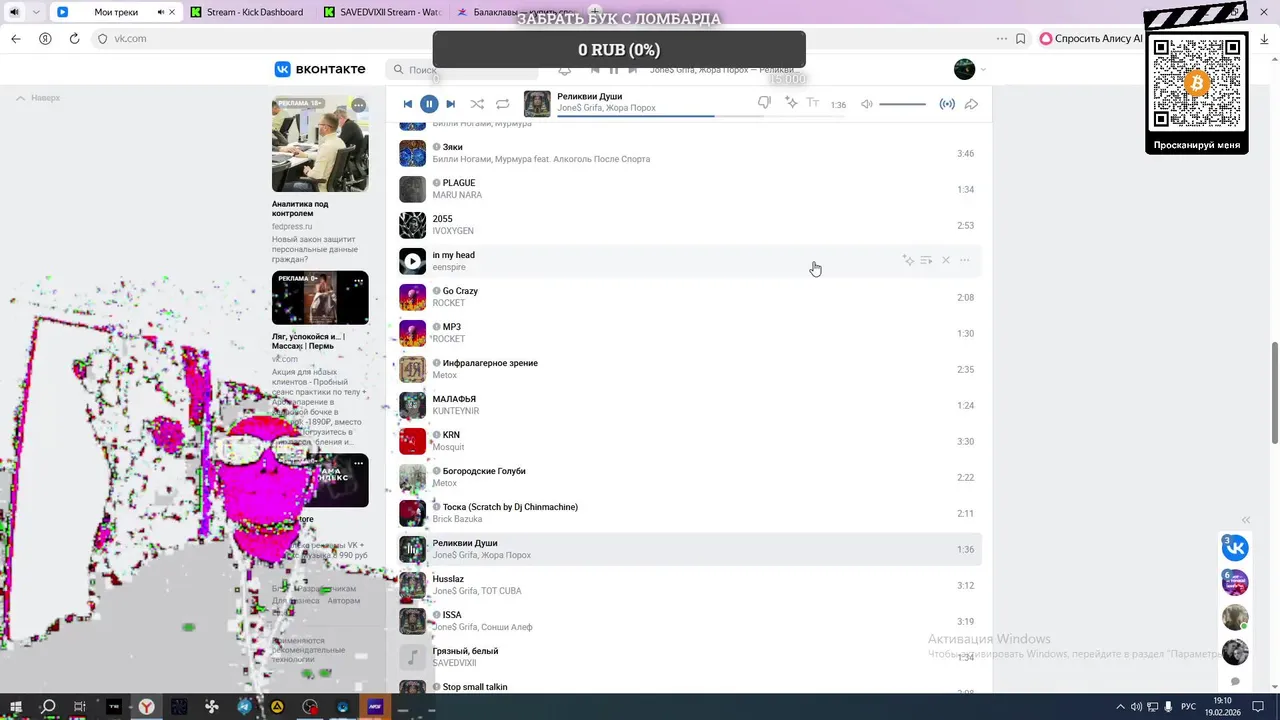Mute audio with the speaker icon
Viewport: 1280px width, 720px height.
(867, 104)
